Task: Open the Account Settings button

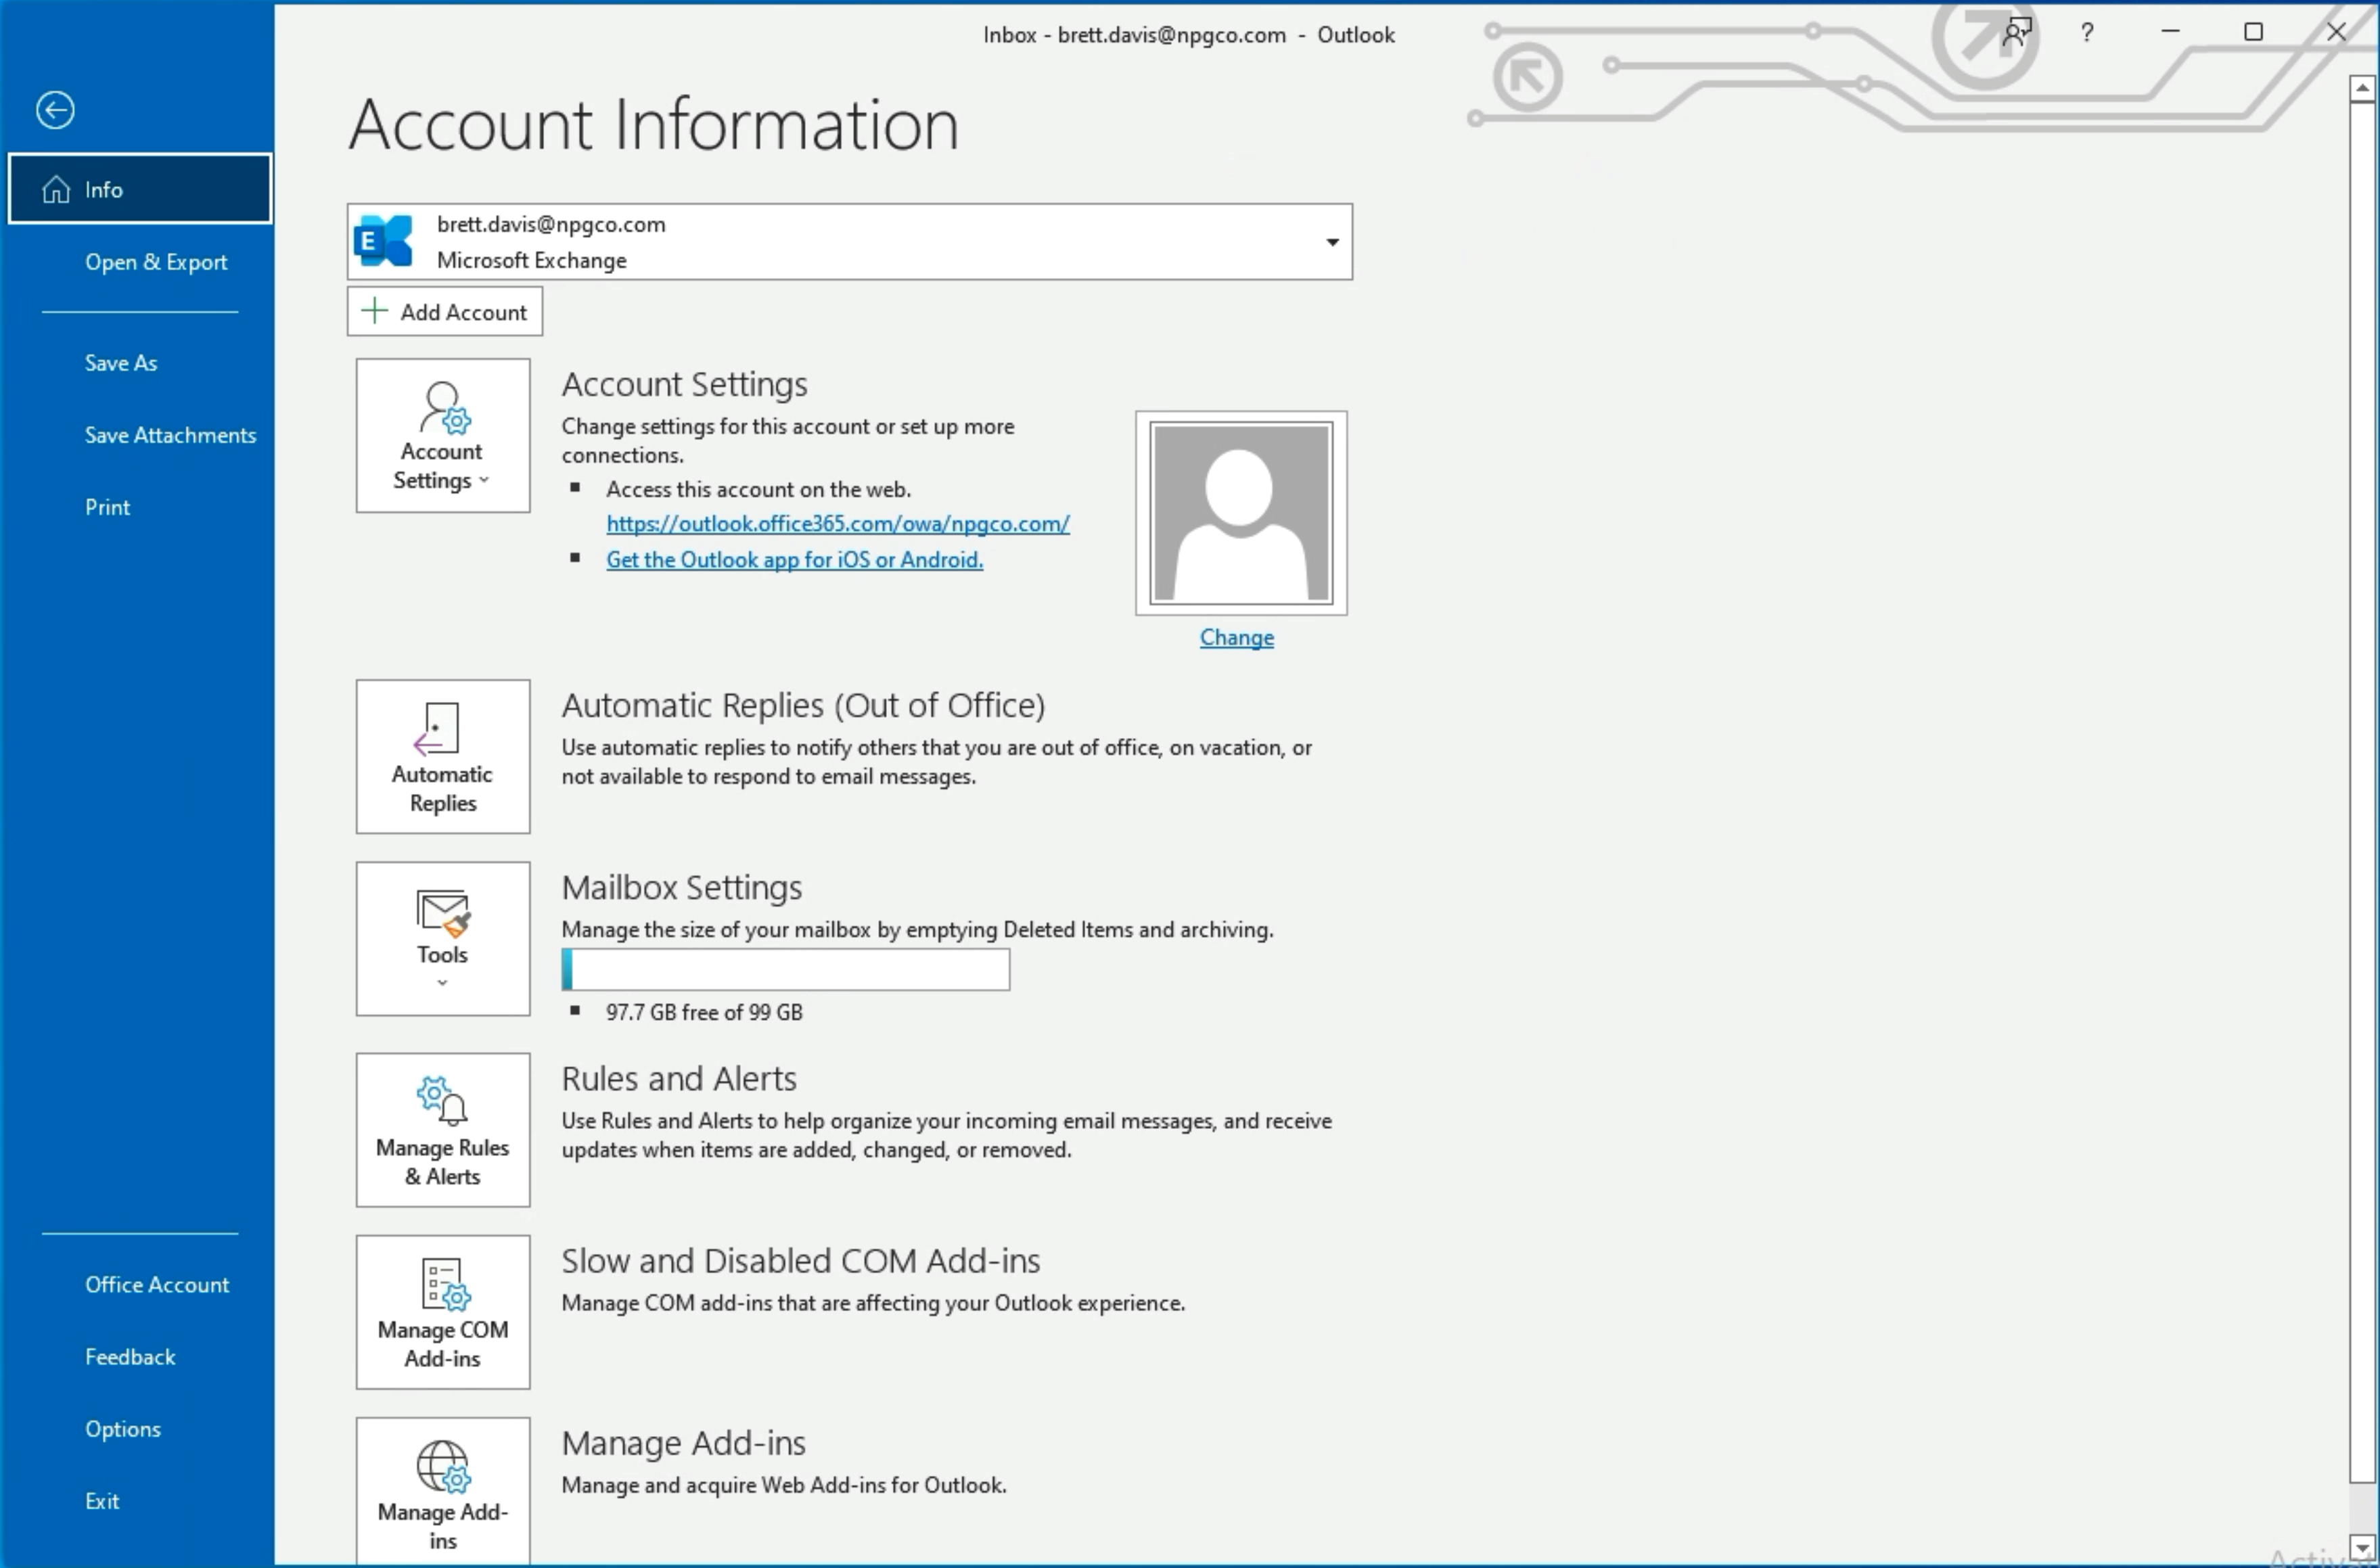Action: tap(443, 436)
